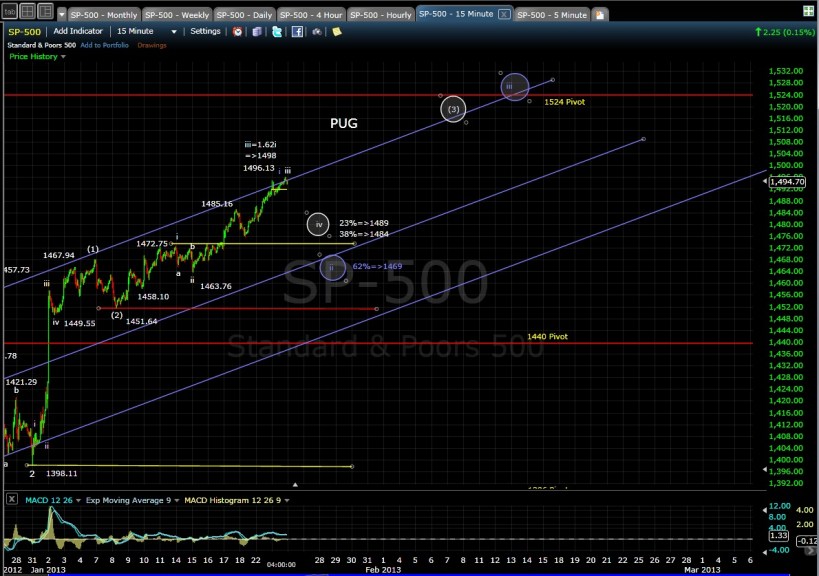The width and height of the screenshot is (819, 576).
Task: Click the '1463.76' price annotation
Action: coord(216,286)
